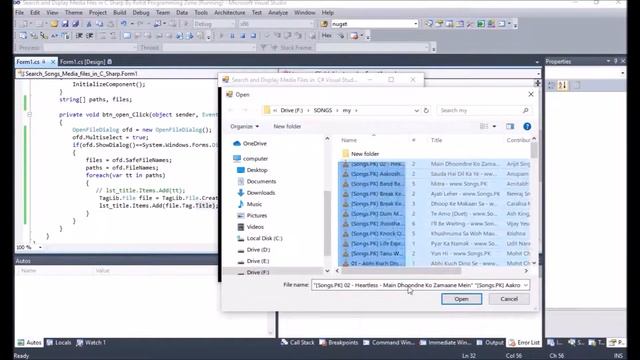Click the Undo arrow in the toolbar

coord(123,24)
